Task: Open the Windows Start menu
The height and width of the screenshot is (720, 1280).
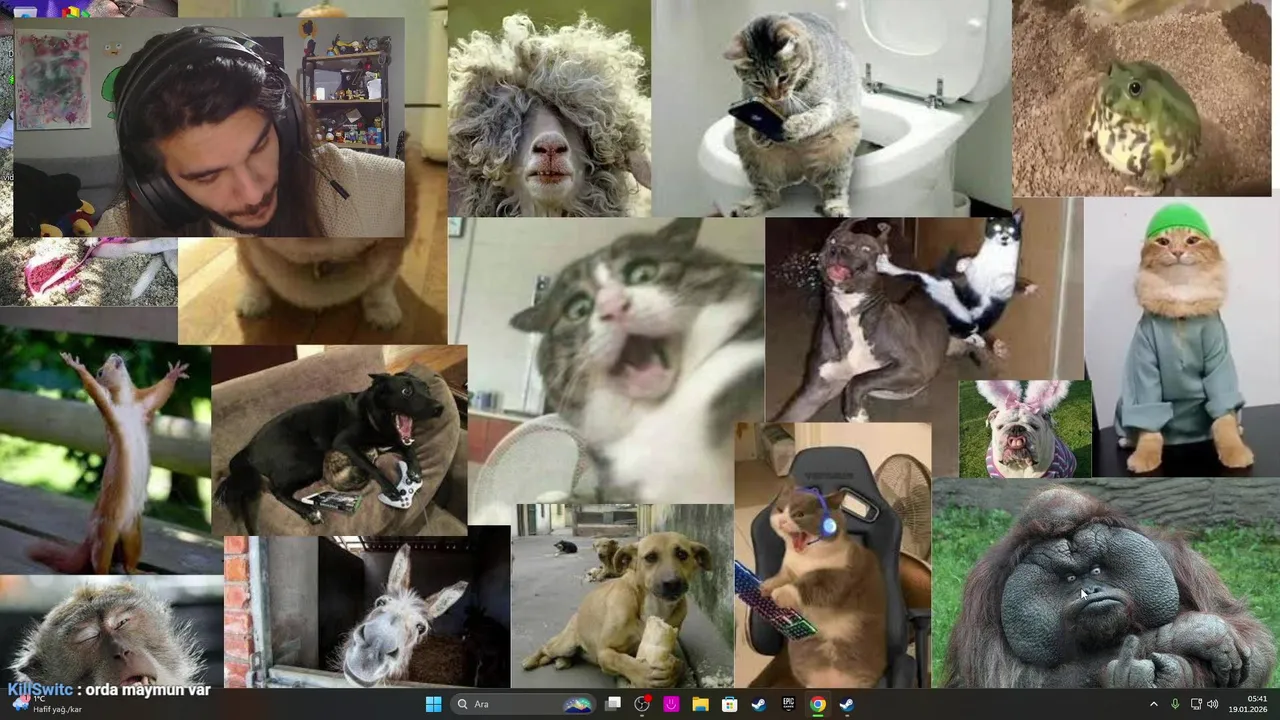Action: [x=433, y=704]
